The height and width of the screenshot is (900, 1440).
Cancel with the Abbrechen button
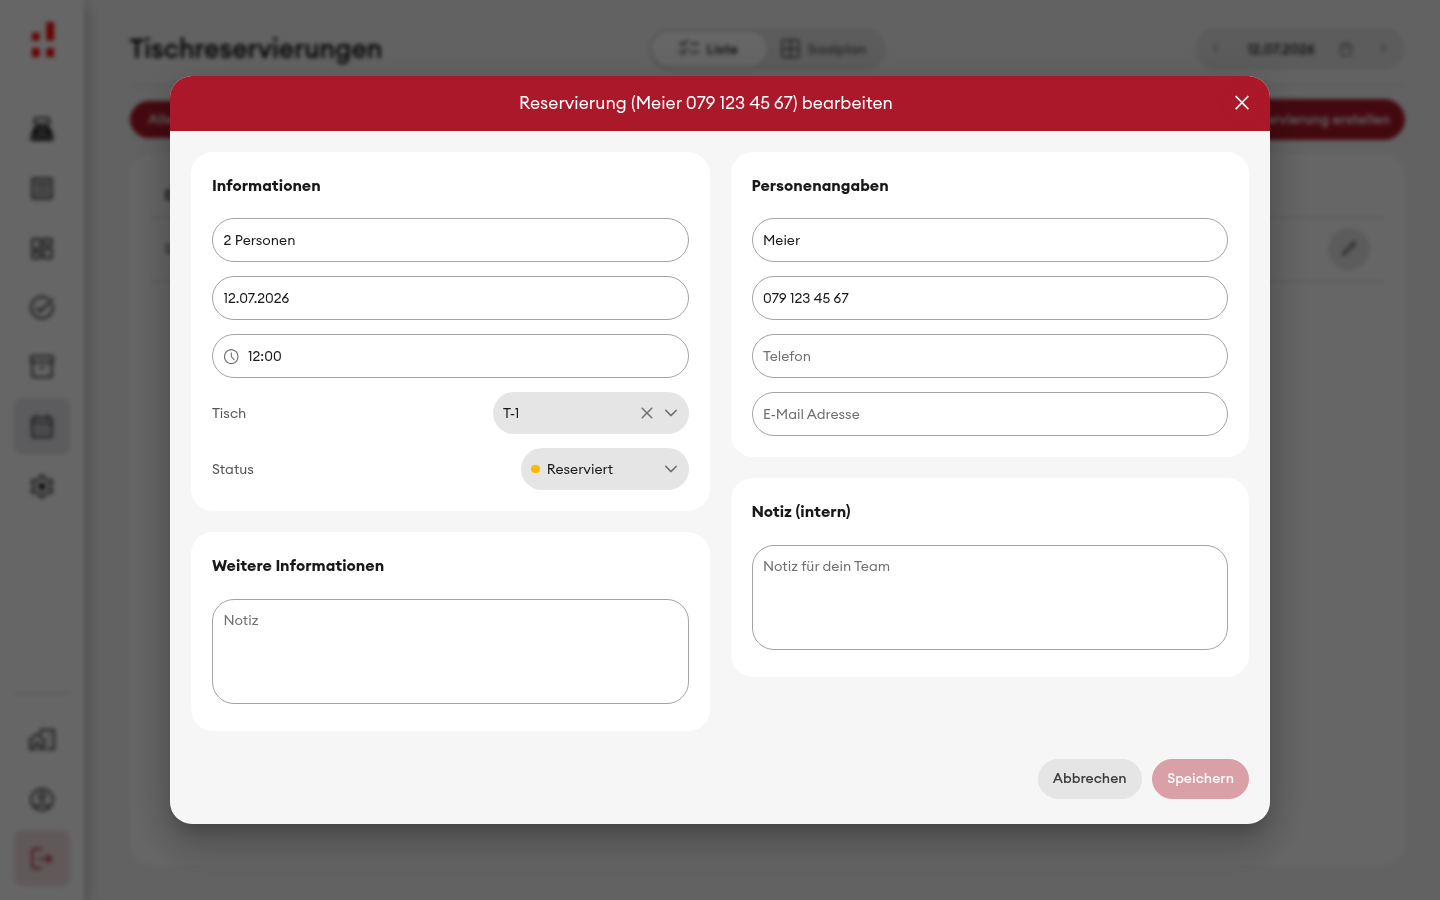click(x=1090, y=779)
